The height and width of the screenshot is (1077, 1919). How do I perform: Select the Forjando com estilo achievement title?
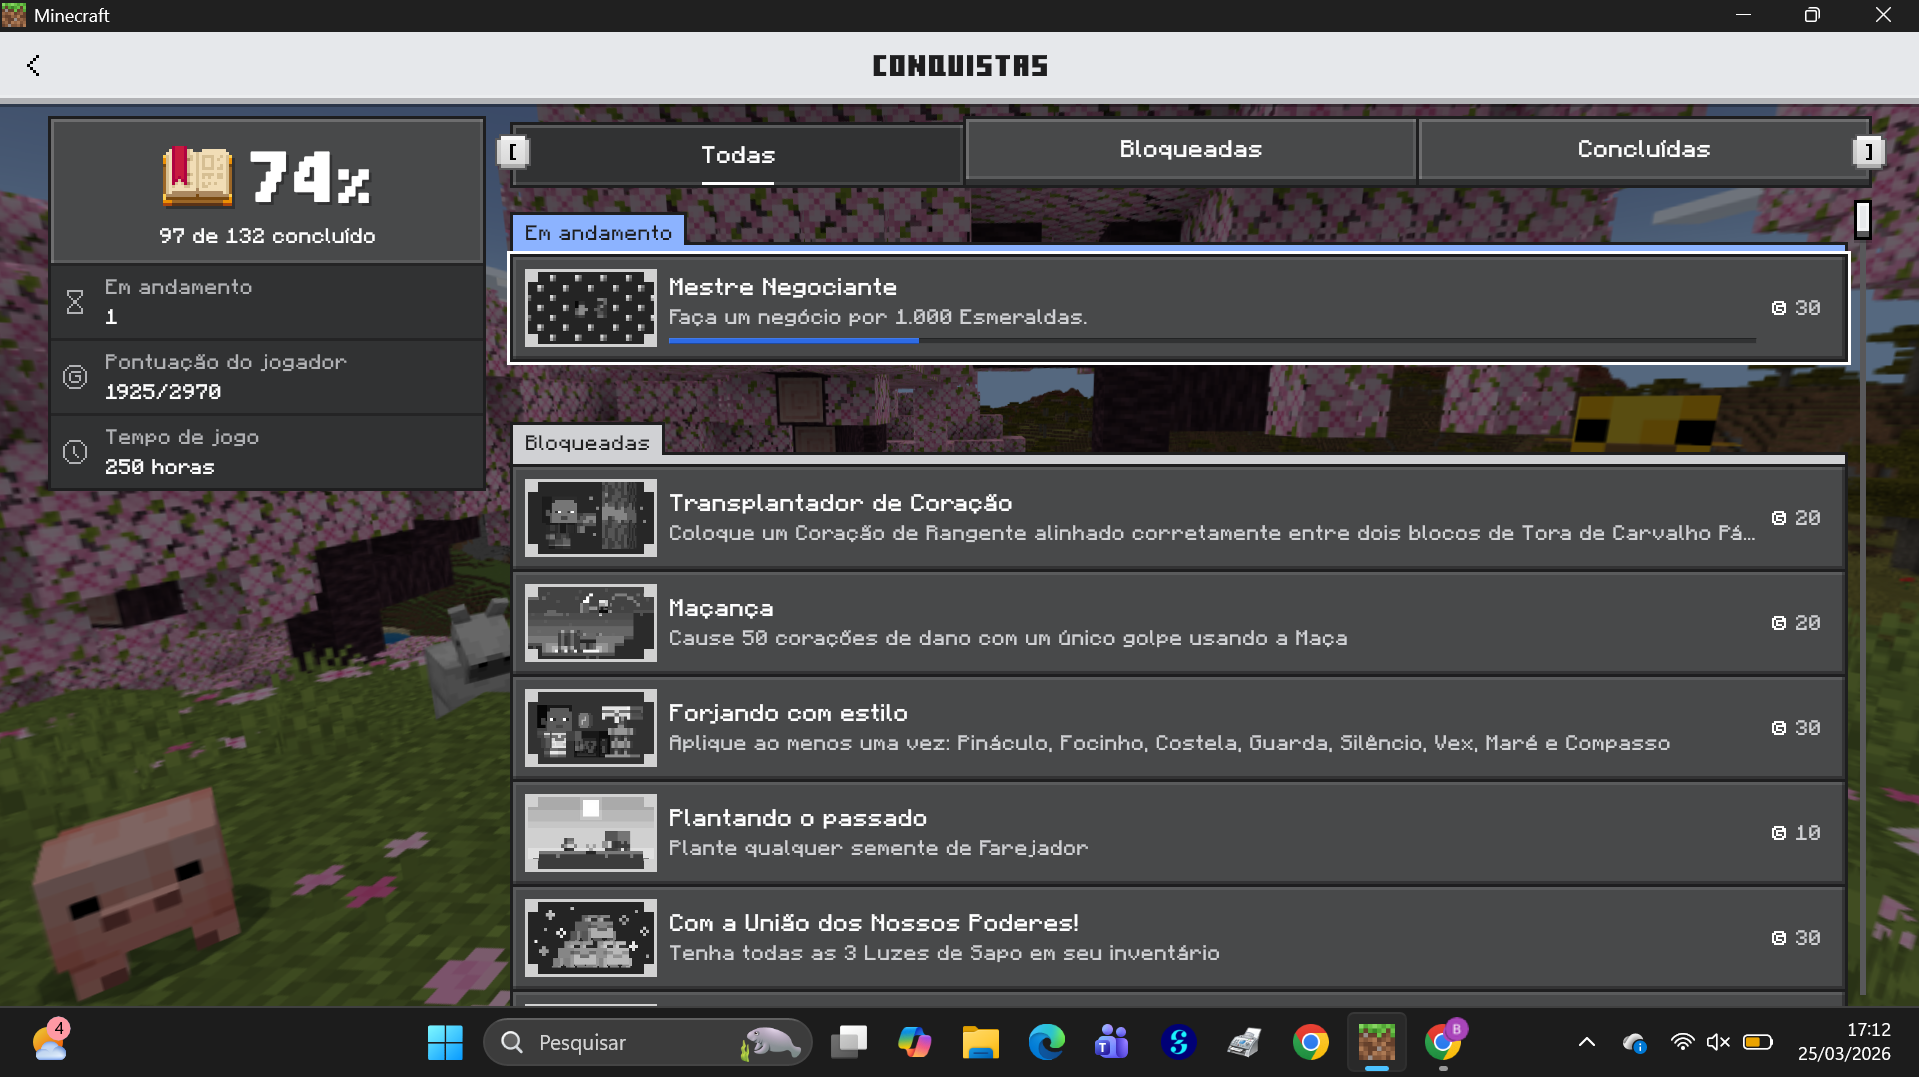coord(788,713)
